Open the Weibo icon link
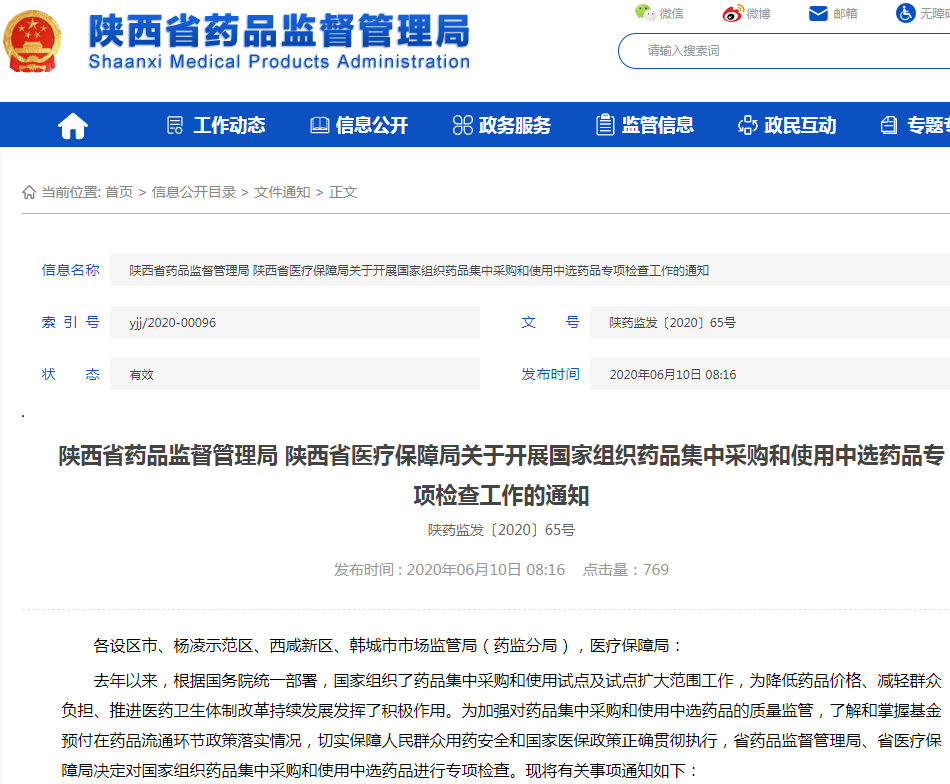The height and width of the screenshot is (784, 950). (x=732, y=13)
